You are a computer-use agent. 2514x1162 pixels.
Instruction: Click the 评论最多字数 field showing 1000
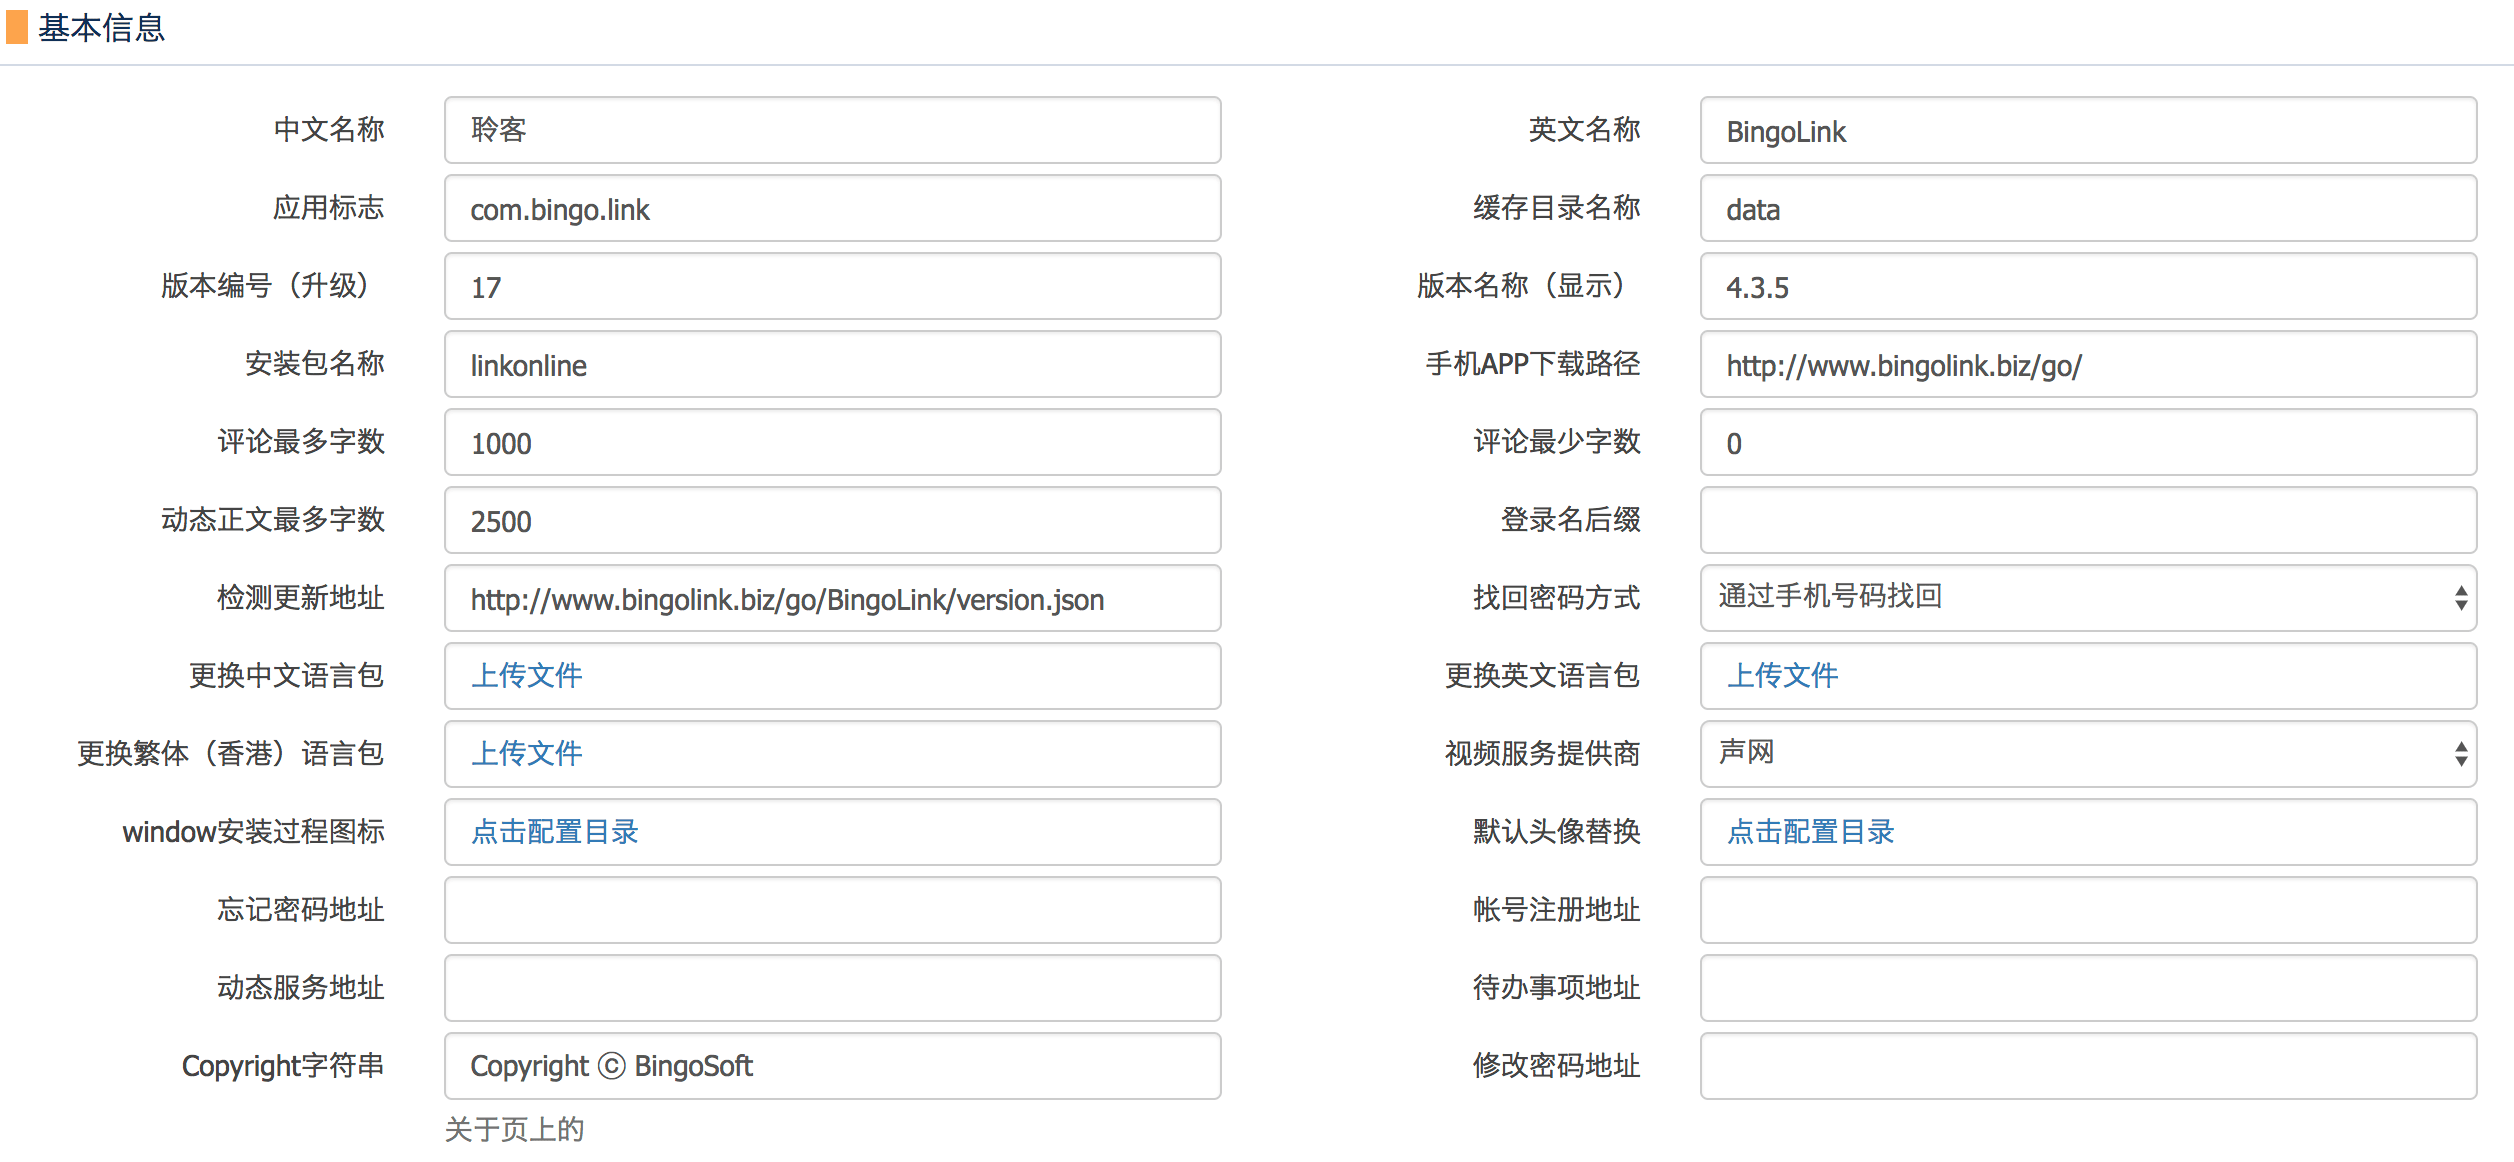(832, 442)
